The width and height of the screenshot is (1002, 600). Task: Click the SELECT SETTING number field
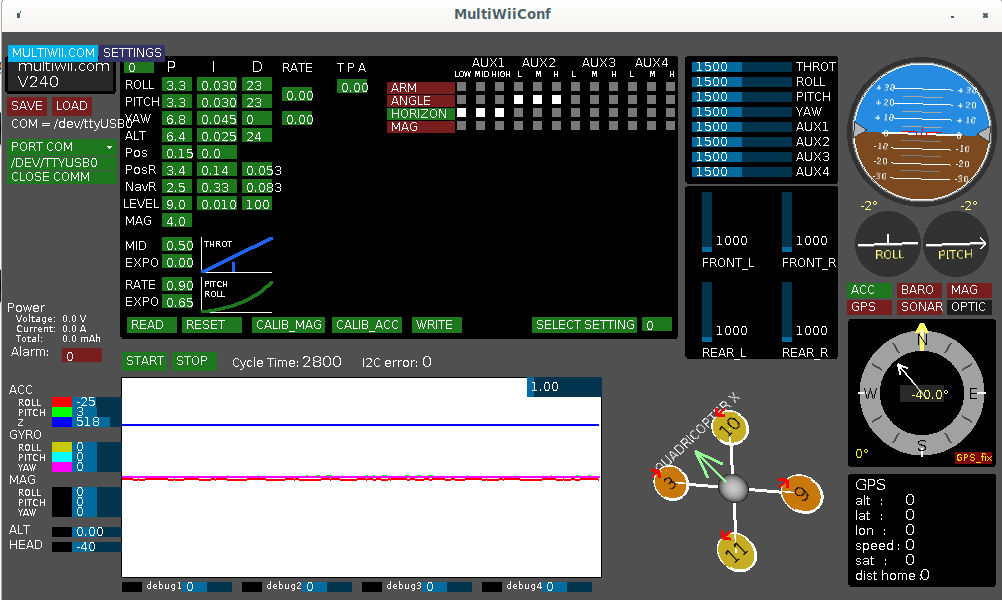coord(656,325)
